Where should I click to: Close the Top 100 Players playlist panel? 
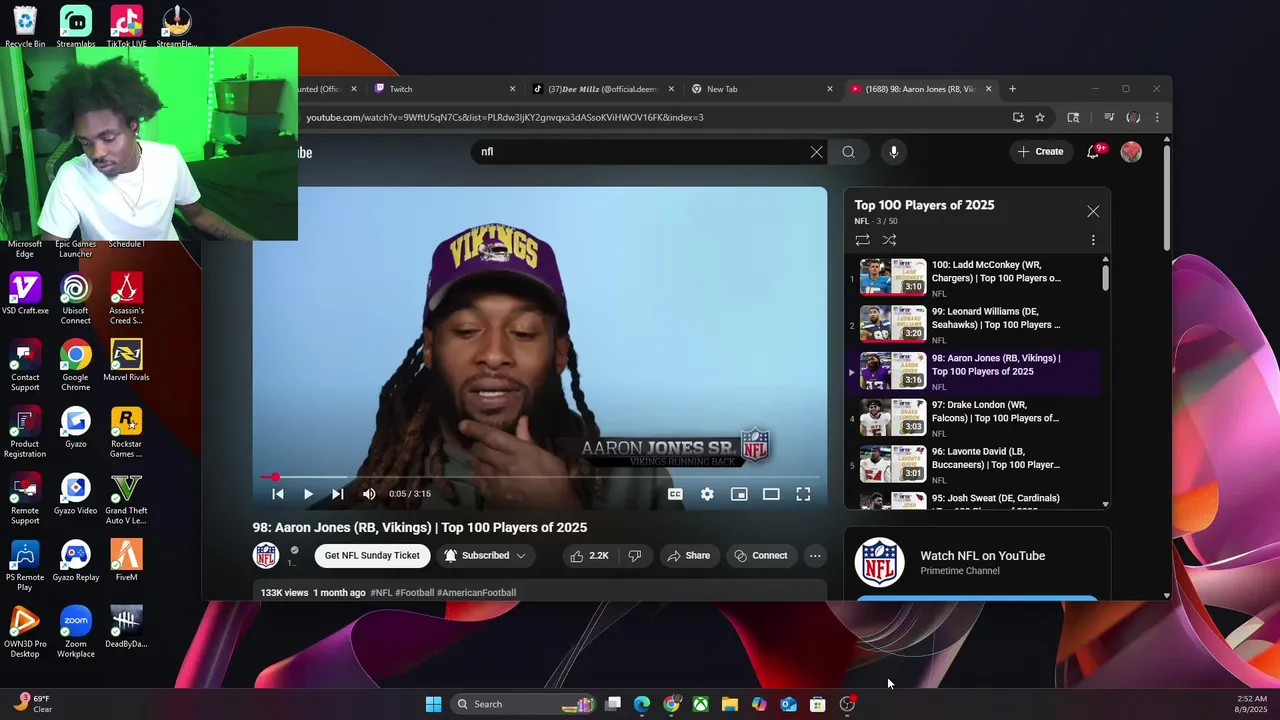pos(1093,212)
